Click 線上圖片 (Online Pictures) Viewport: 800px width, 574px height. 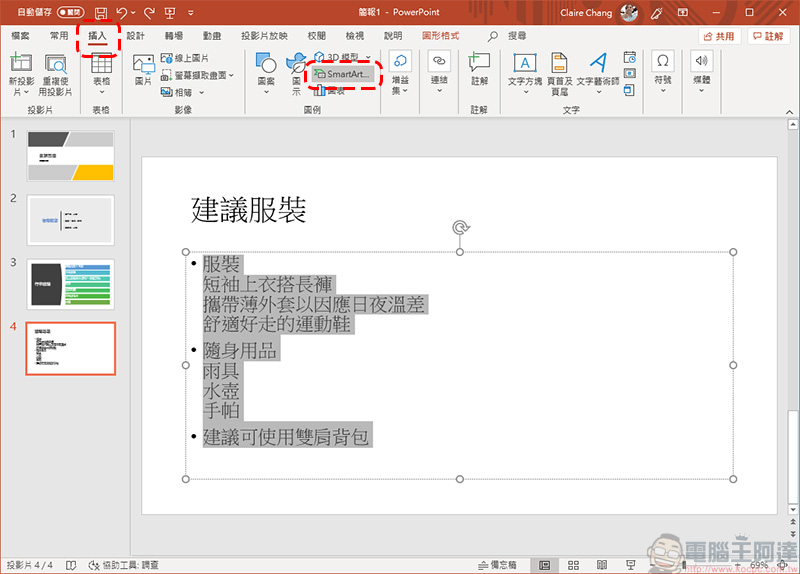pyautogui.click(x=185, y=58)
